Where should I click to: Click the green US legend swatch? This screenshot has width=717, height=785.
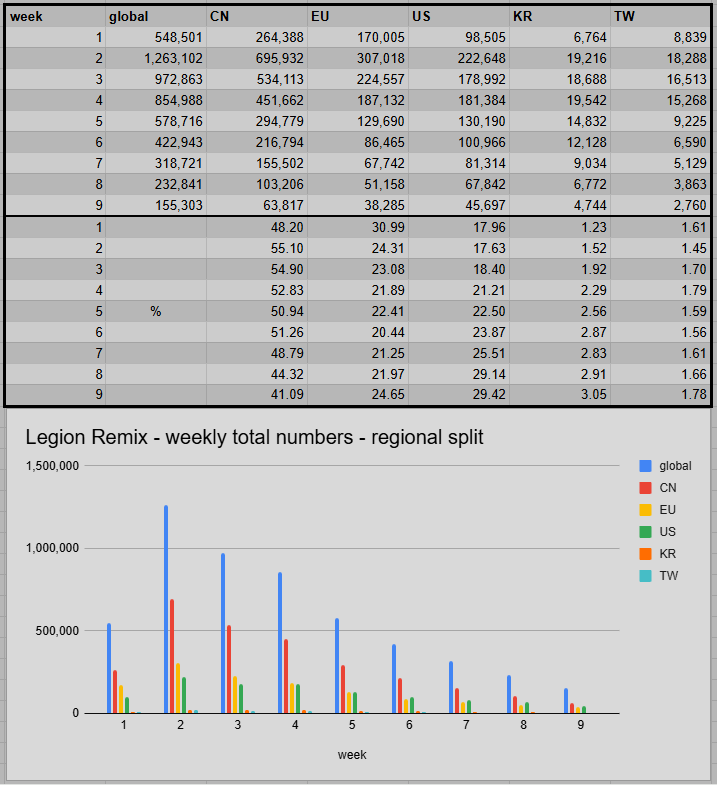click(645, 532)
